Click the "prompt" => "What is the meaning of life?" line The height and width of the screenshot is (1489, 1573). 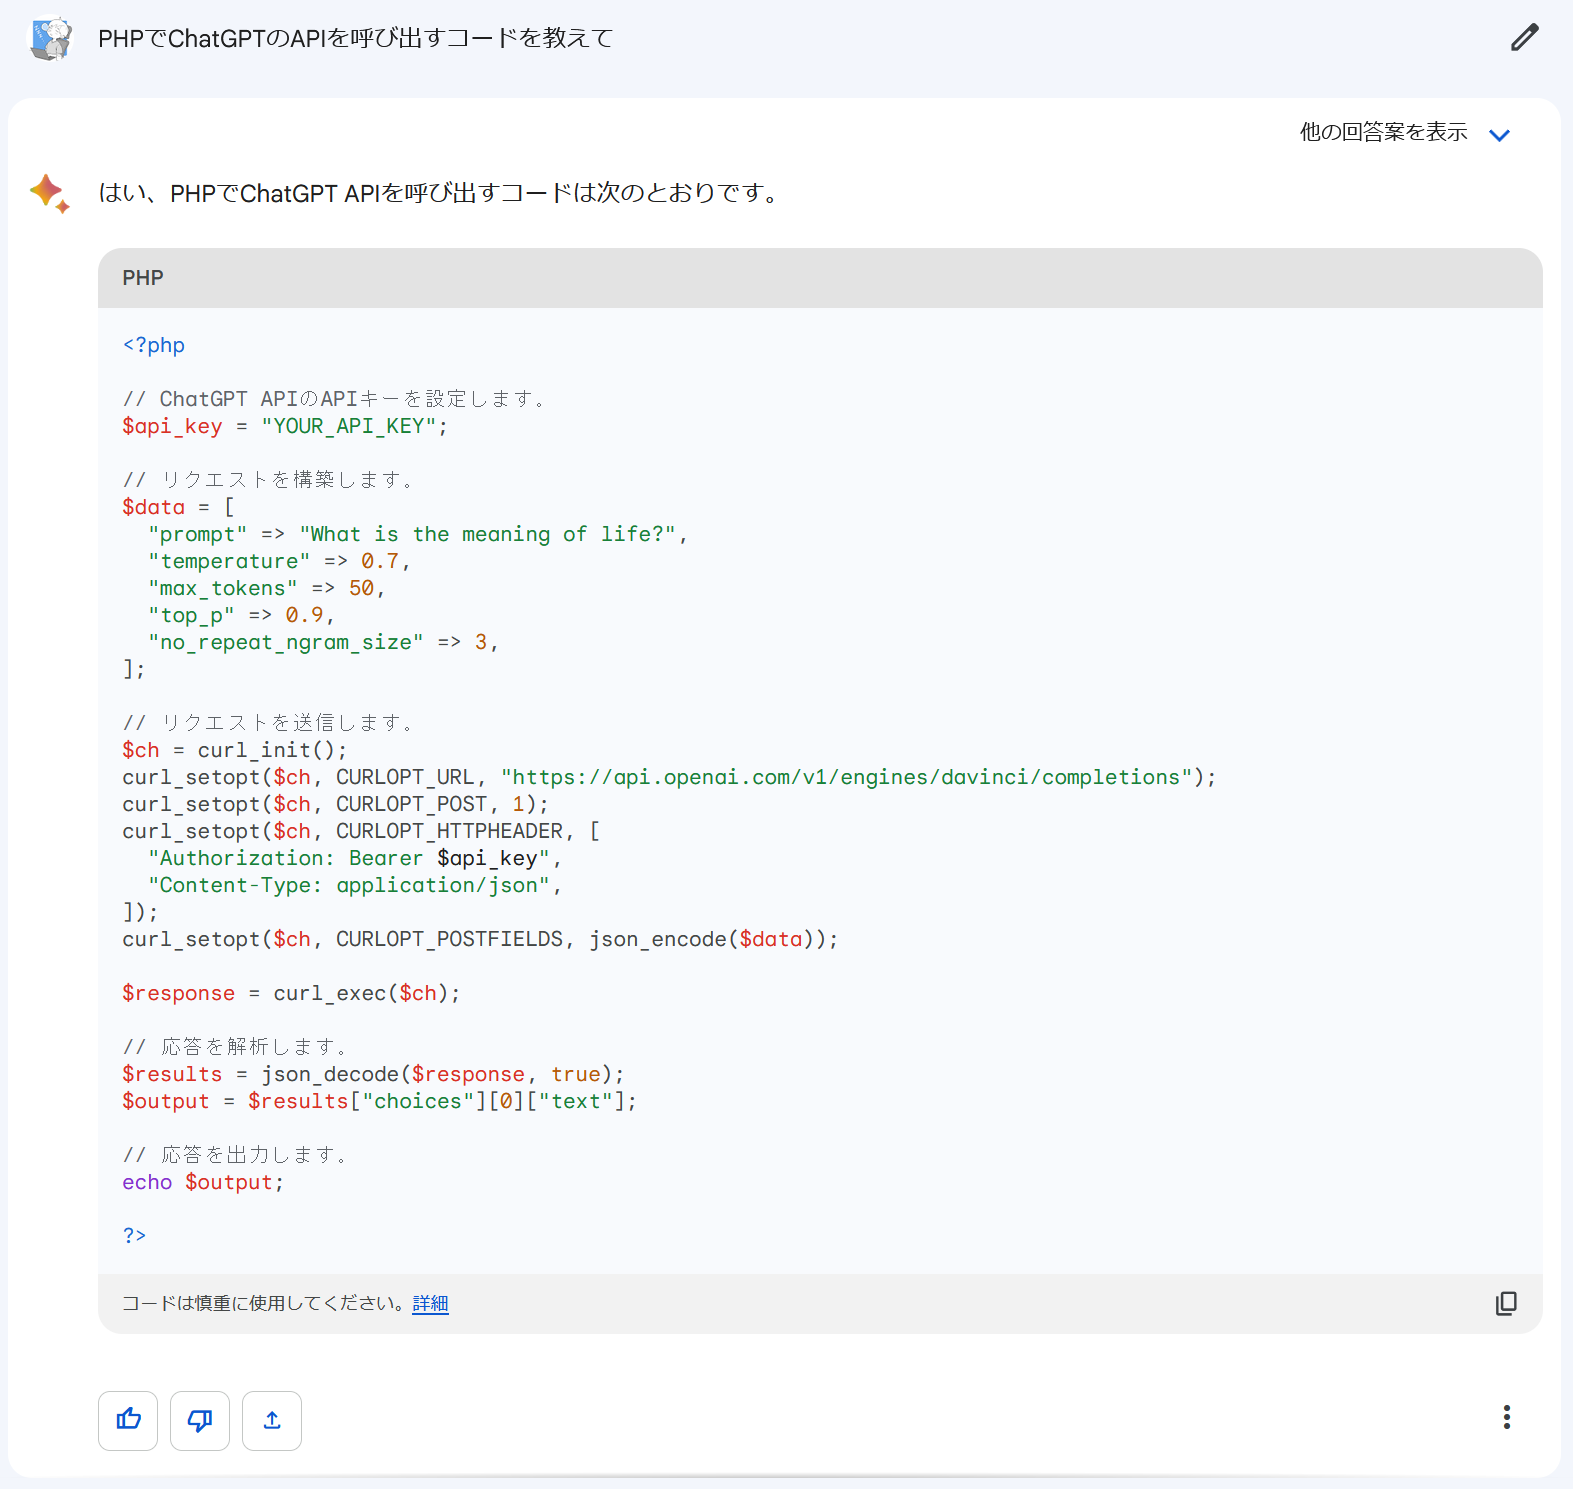[x=418, y=534]
